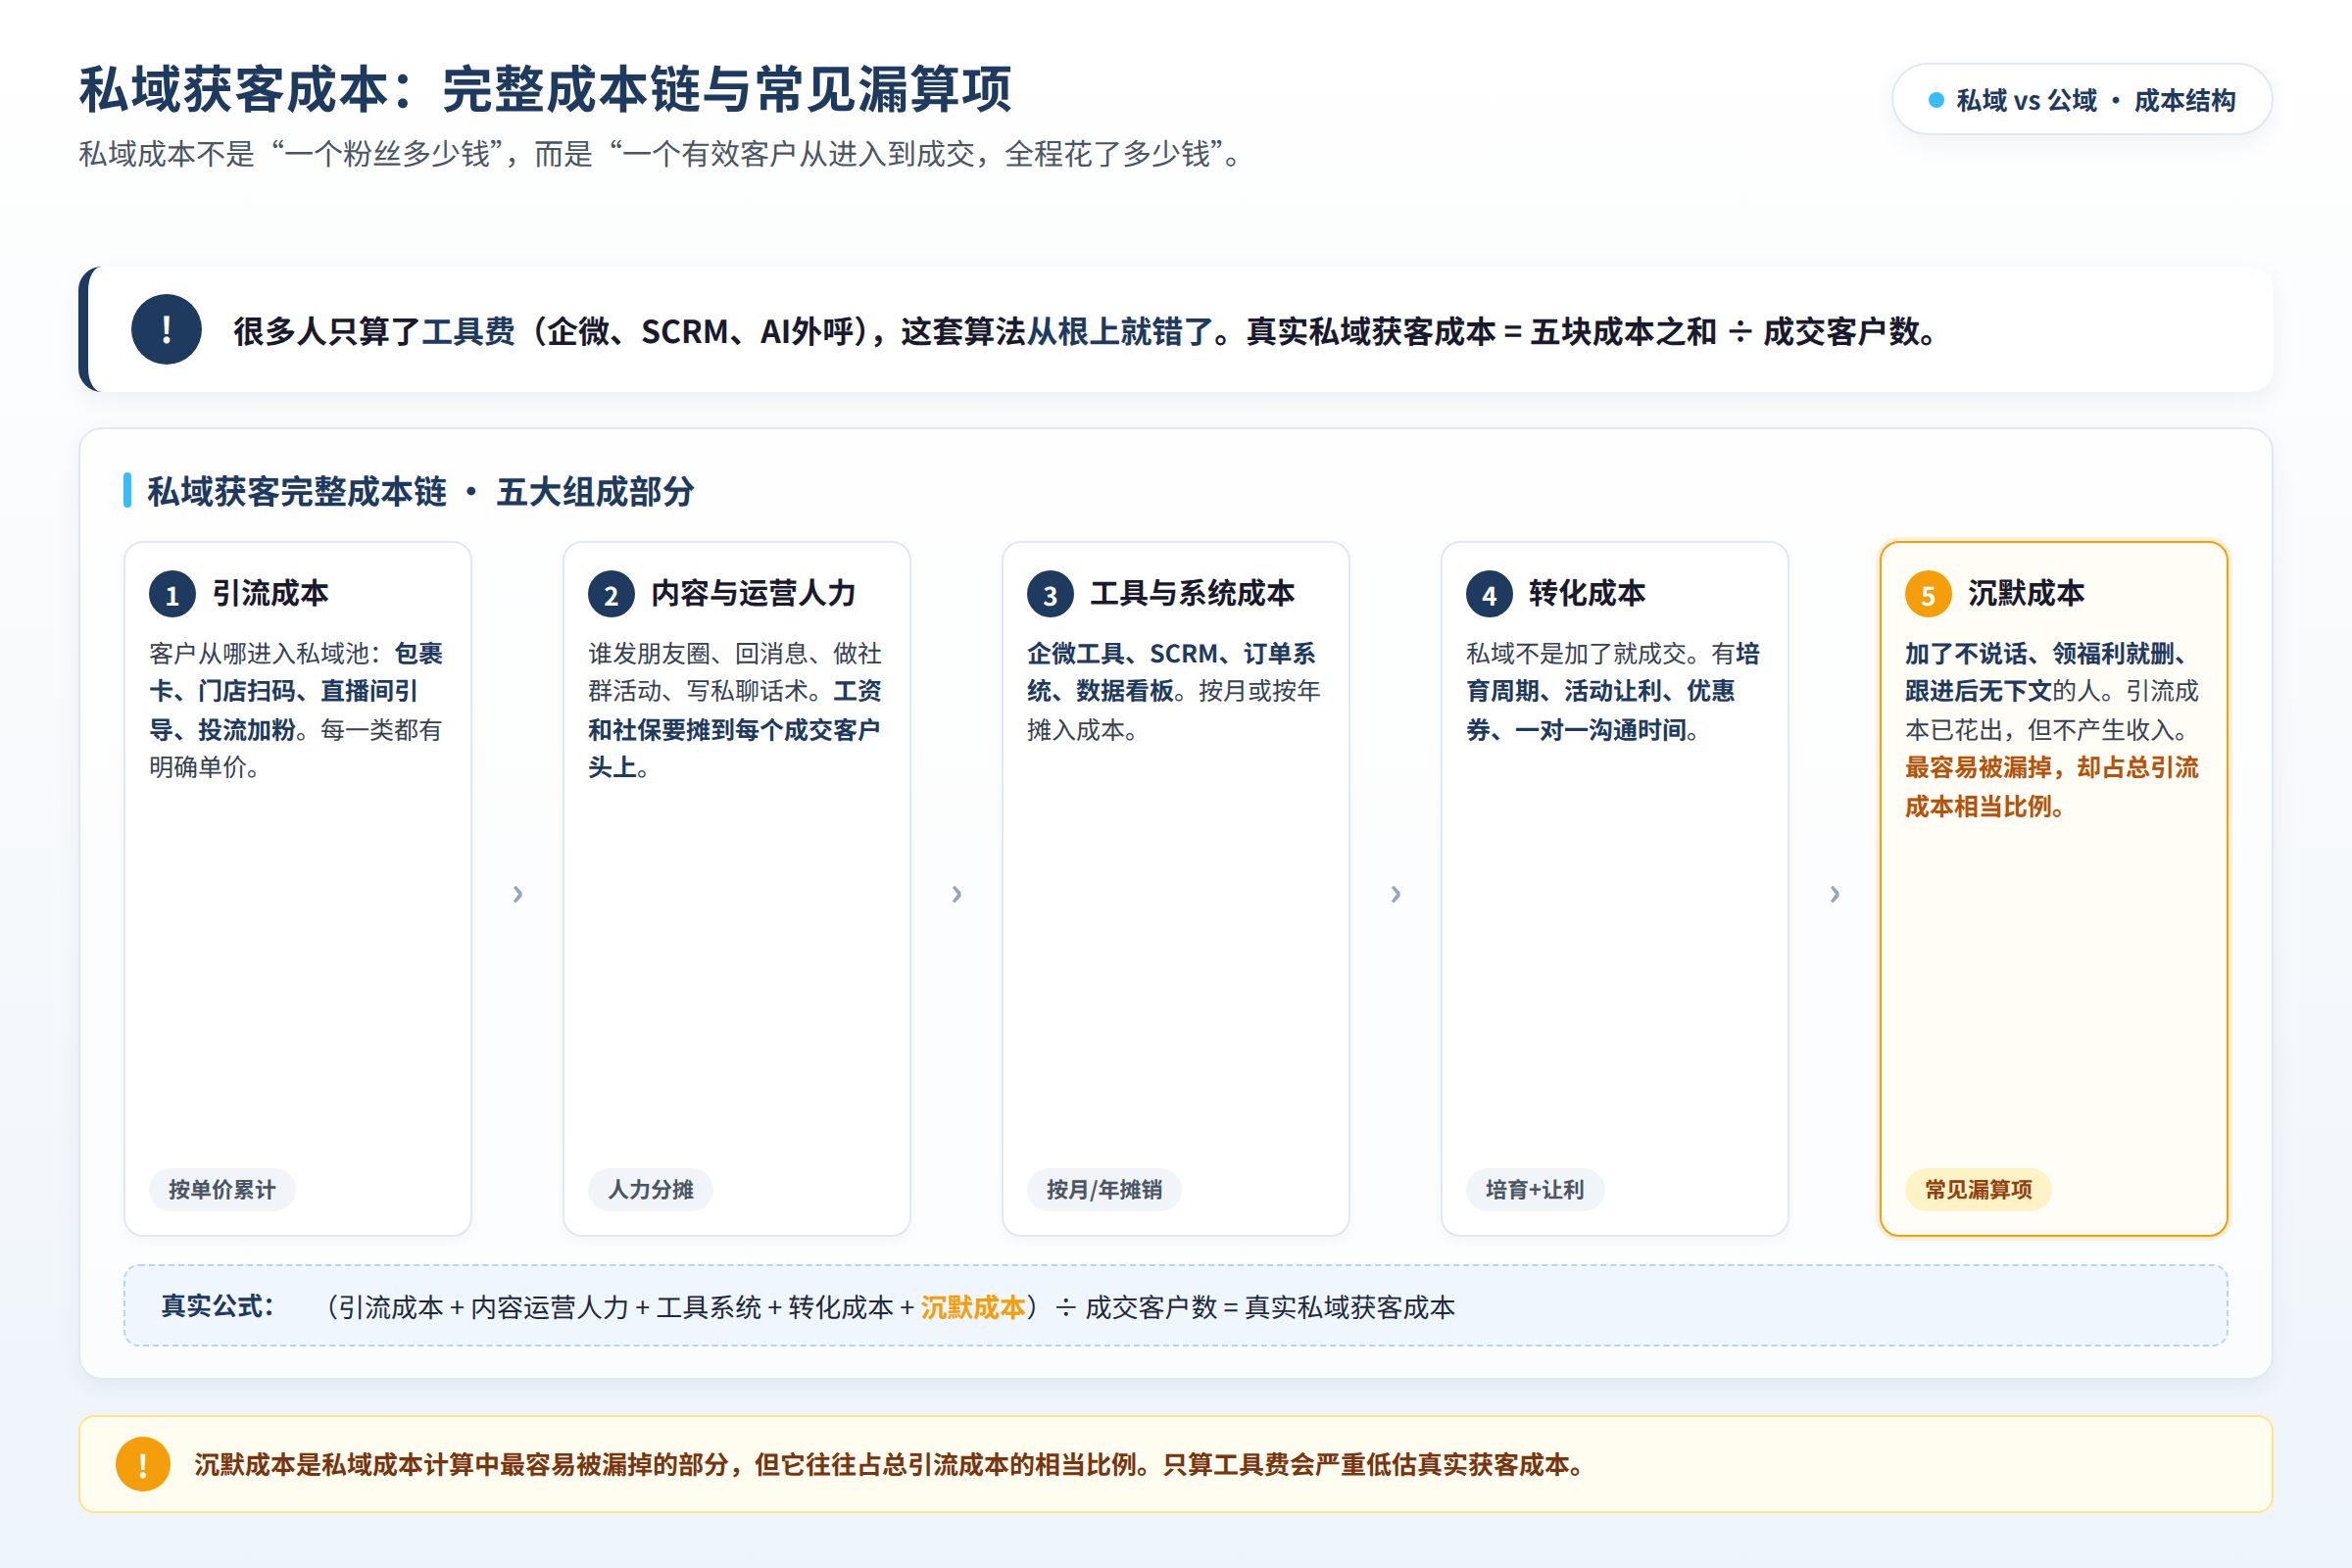The height and width of the screenshot is (1568, 2352).
Task: Click 成交客户数 = 真实私域获客成本 in formula
Action: (x=1270, y=1307)
